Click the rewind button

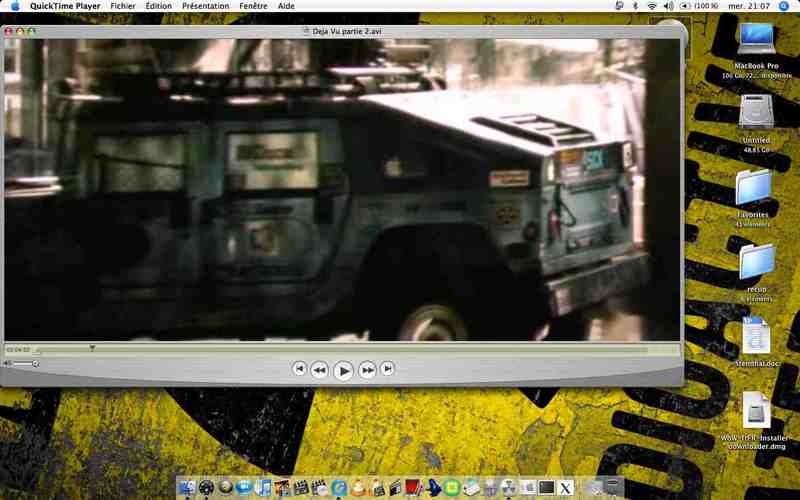click(319, 370)
